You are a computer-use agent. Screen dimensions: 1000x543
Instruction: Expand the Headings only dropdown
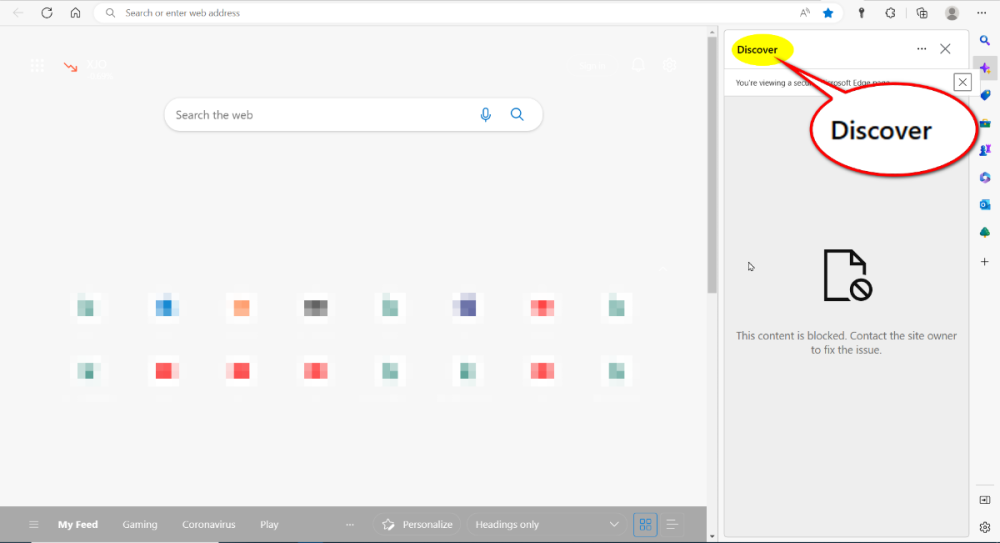click(x=546, y=524)
